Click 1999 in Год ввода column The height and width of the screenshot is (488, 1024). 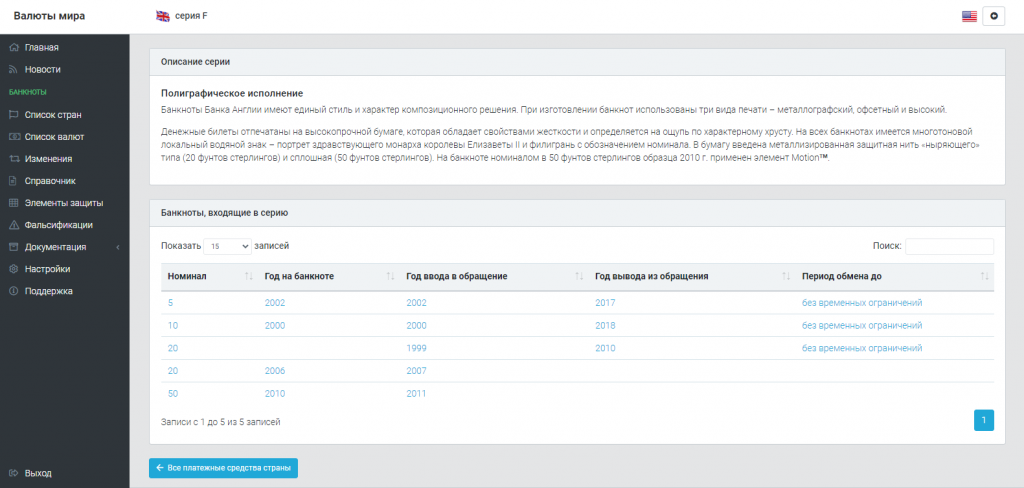[416, 348]
